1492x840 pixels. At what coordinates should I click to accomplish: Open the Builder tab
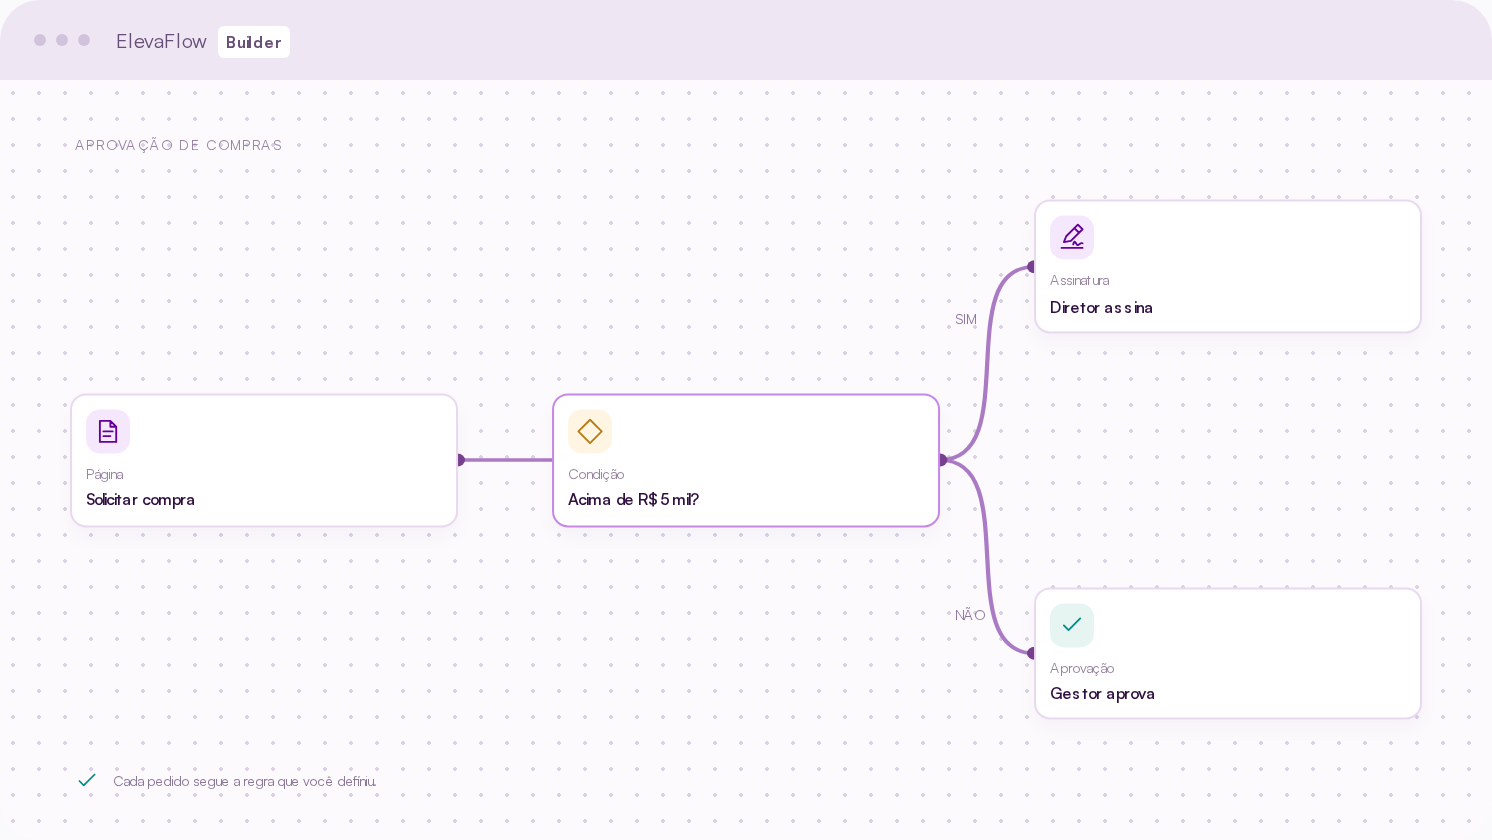coord(254,42)
